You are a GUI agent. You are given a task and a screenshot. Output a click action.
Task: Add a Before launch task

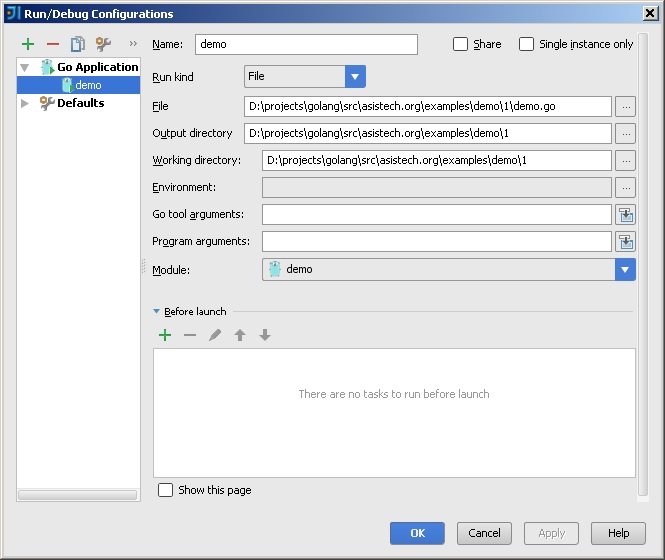[x=165, y=335]
